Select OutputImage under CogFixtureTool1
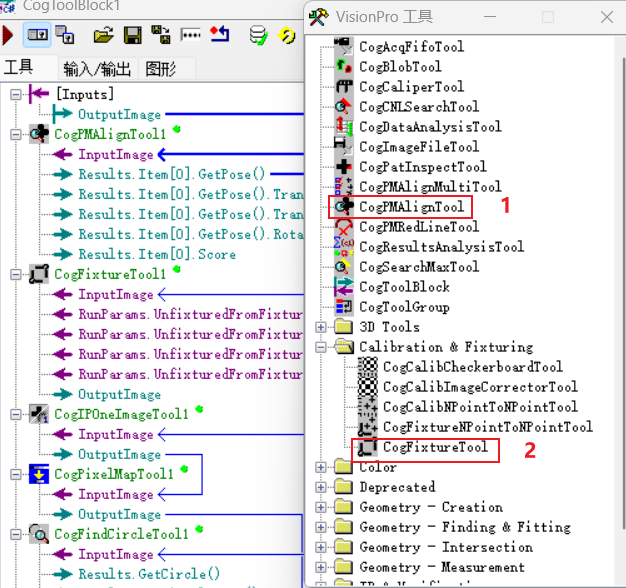Screen dimensions: 626x588 [x=119, y=394]
